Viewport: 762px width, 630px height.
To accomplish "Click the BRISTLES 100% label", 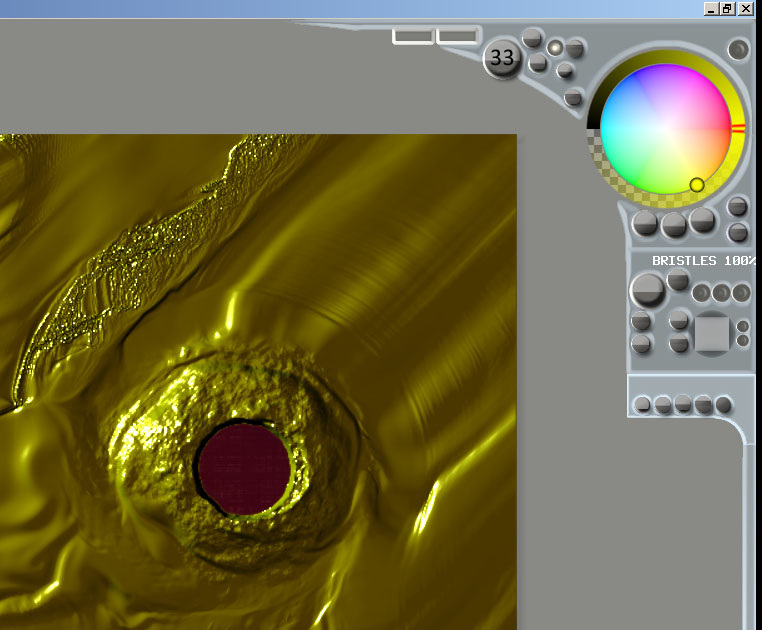I will tap(703, 261).
